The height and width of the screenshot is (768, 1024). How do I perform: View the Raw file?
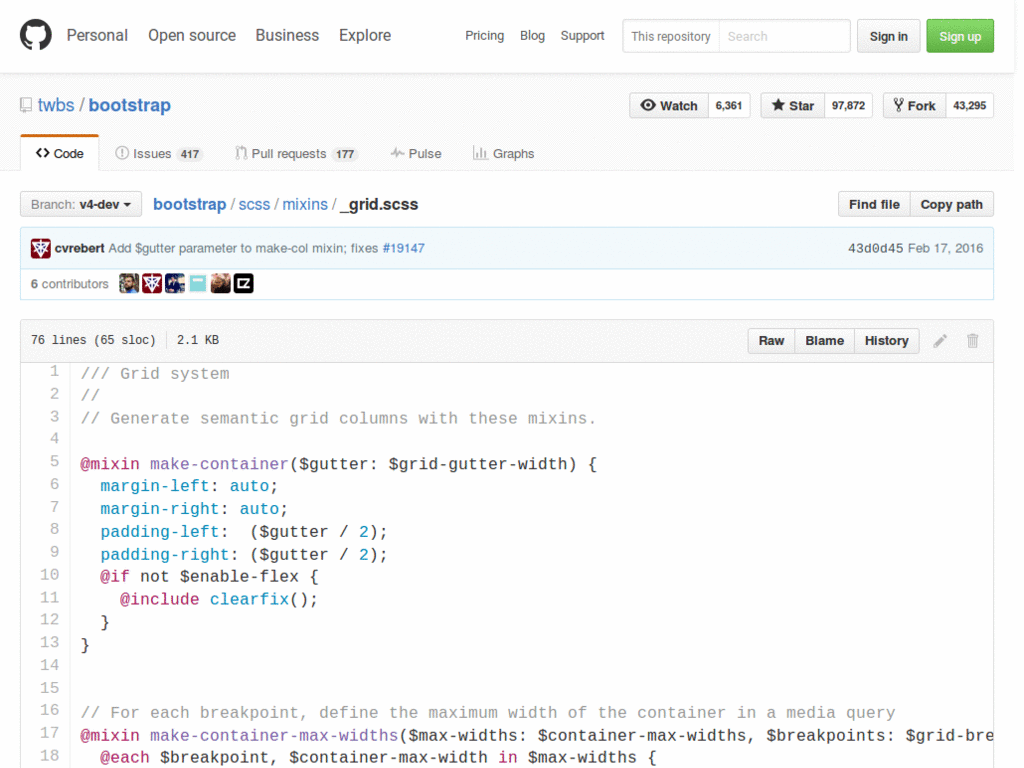771,341
